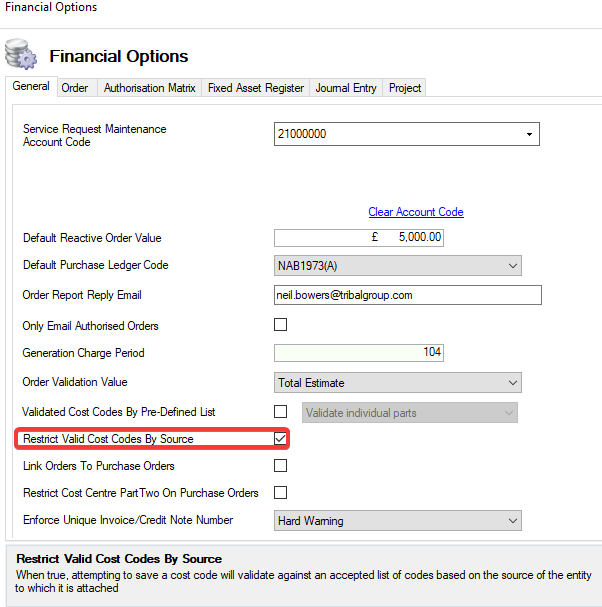602x607 pixels.
Task: Tick Restrict Cost Centre PartTwo checkbox
Action: (x=281, y=492)
